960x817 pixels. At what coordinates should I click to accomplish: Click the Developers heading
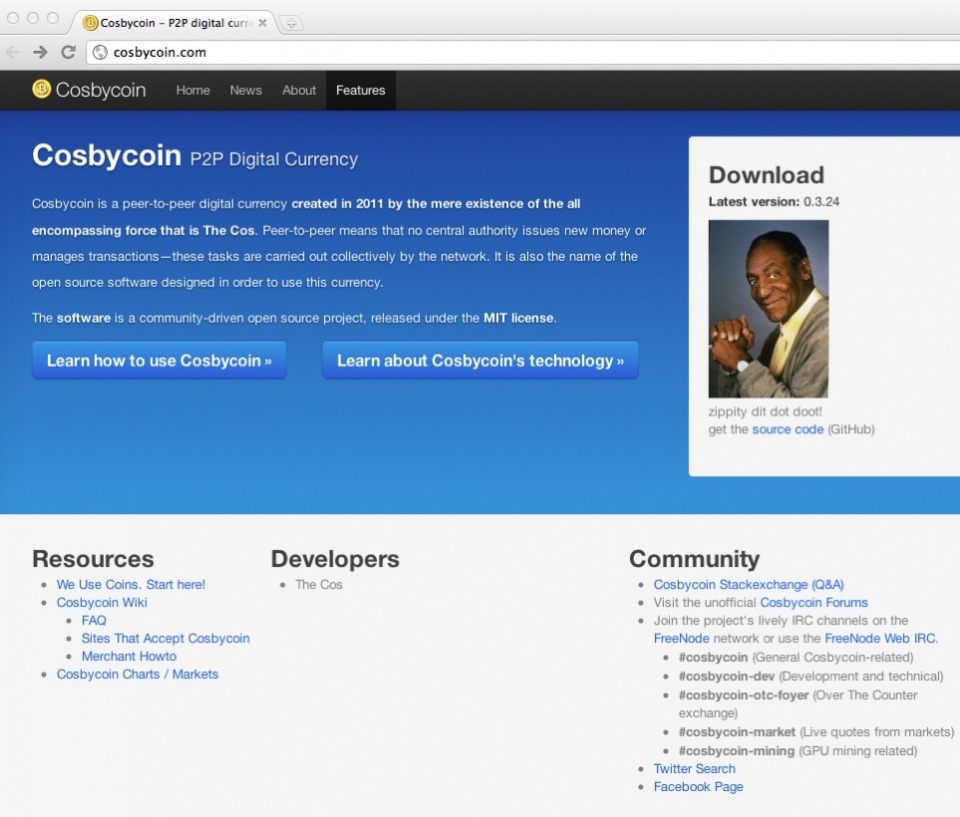[335, 559]
